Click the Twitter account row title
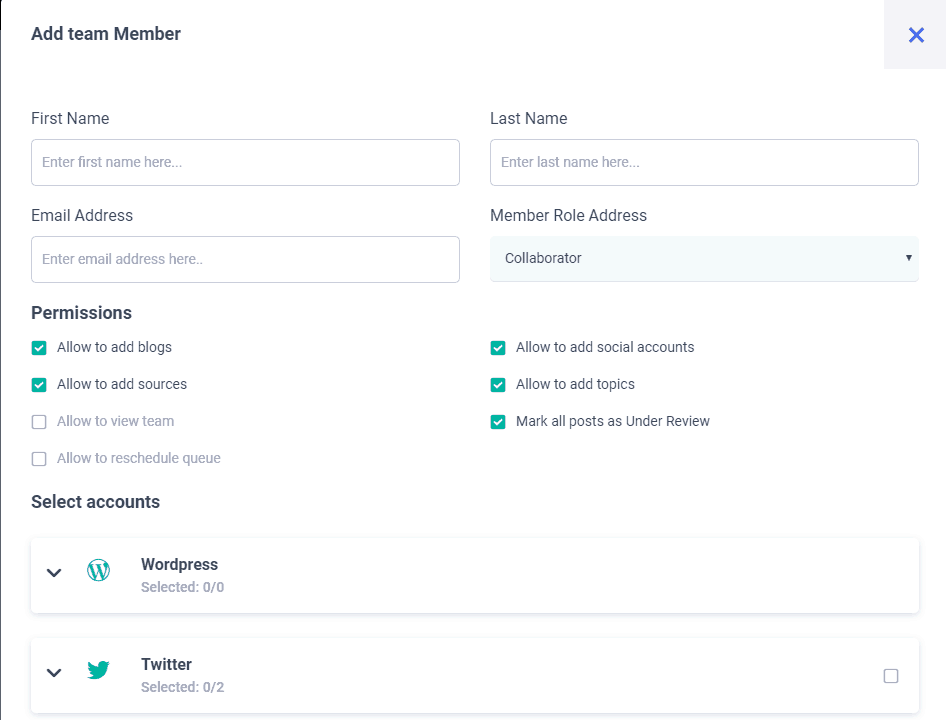This screenshot has height=720, width=946. click(x=166, y=665)
